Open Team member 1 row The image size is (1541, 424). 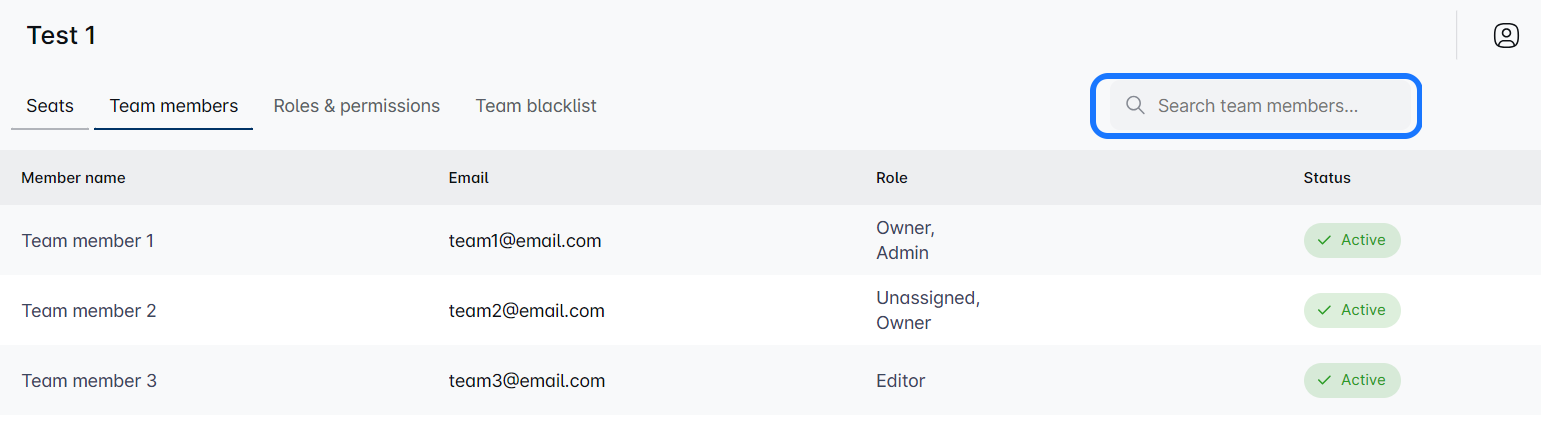point(88,241)
